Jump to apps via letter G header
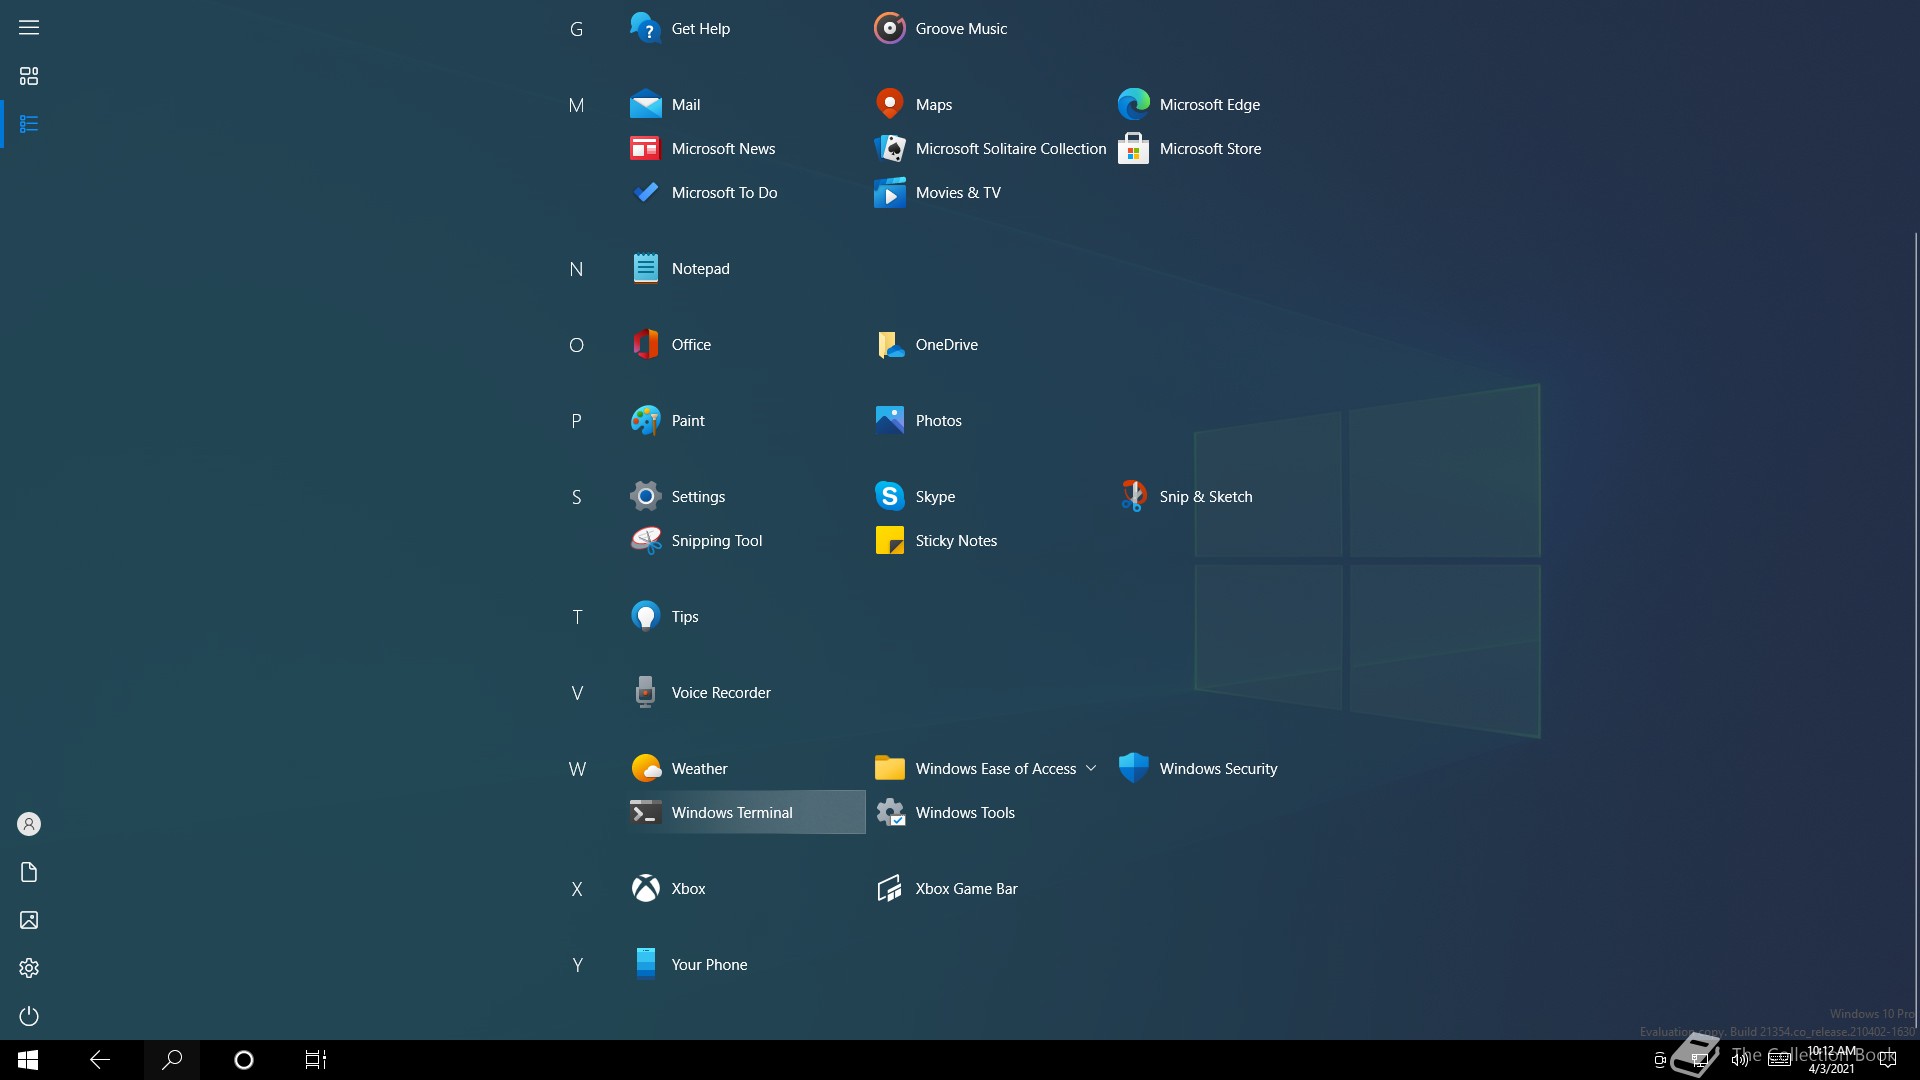Viewport: 1920px width, 1080px height. point(576,29)
